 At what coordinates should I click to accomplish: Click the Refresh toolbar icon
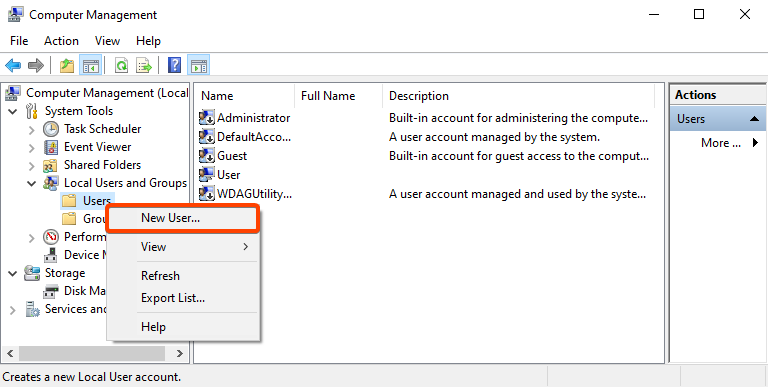pos(121,65)
